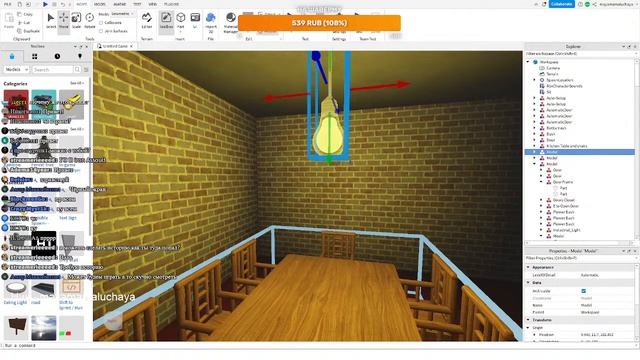
Task: Toggle the Archivable property checkbox
Action: pyautogui.click(x=583, y=291)
